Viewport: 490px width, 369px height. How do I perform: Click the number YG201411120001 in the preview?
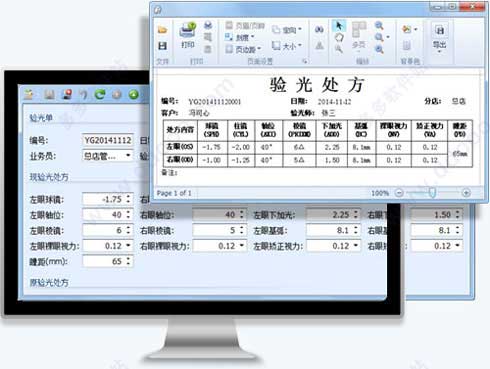point(215,102)
